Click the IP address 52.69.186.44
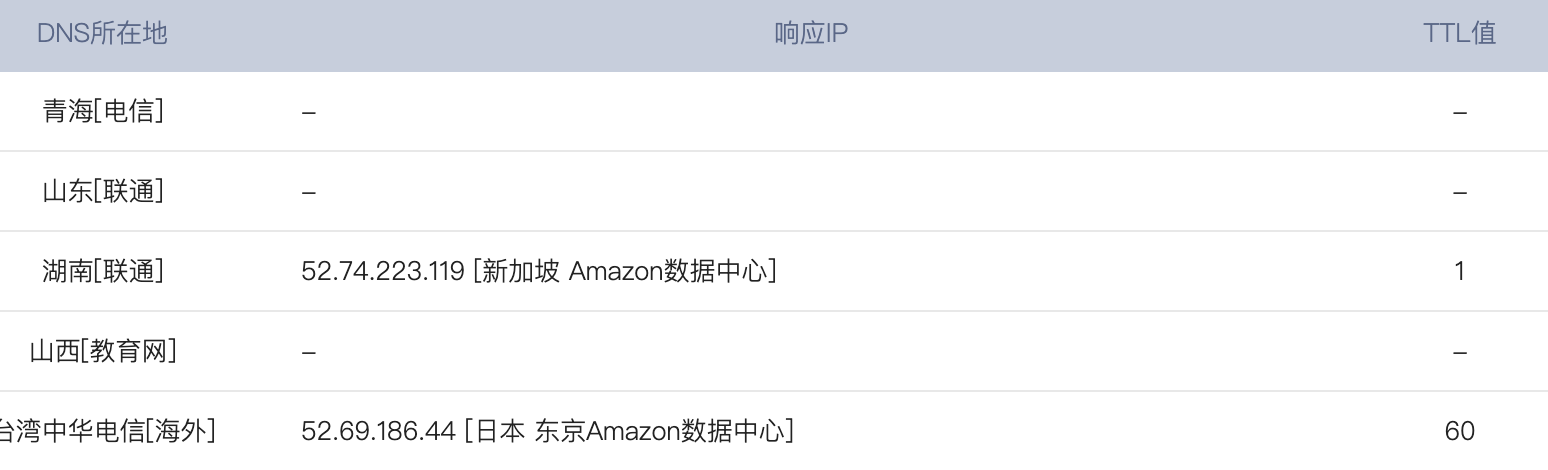 tap(377, 431)
